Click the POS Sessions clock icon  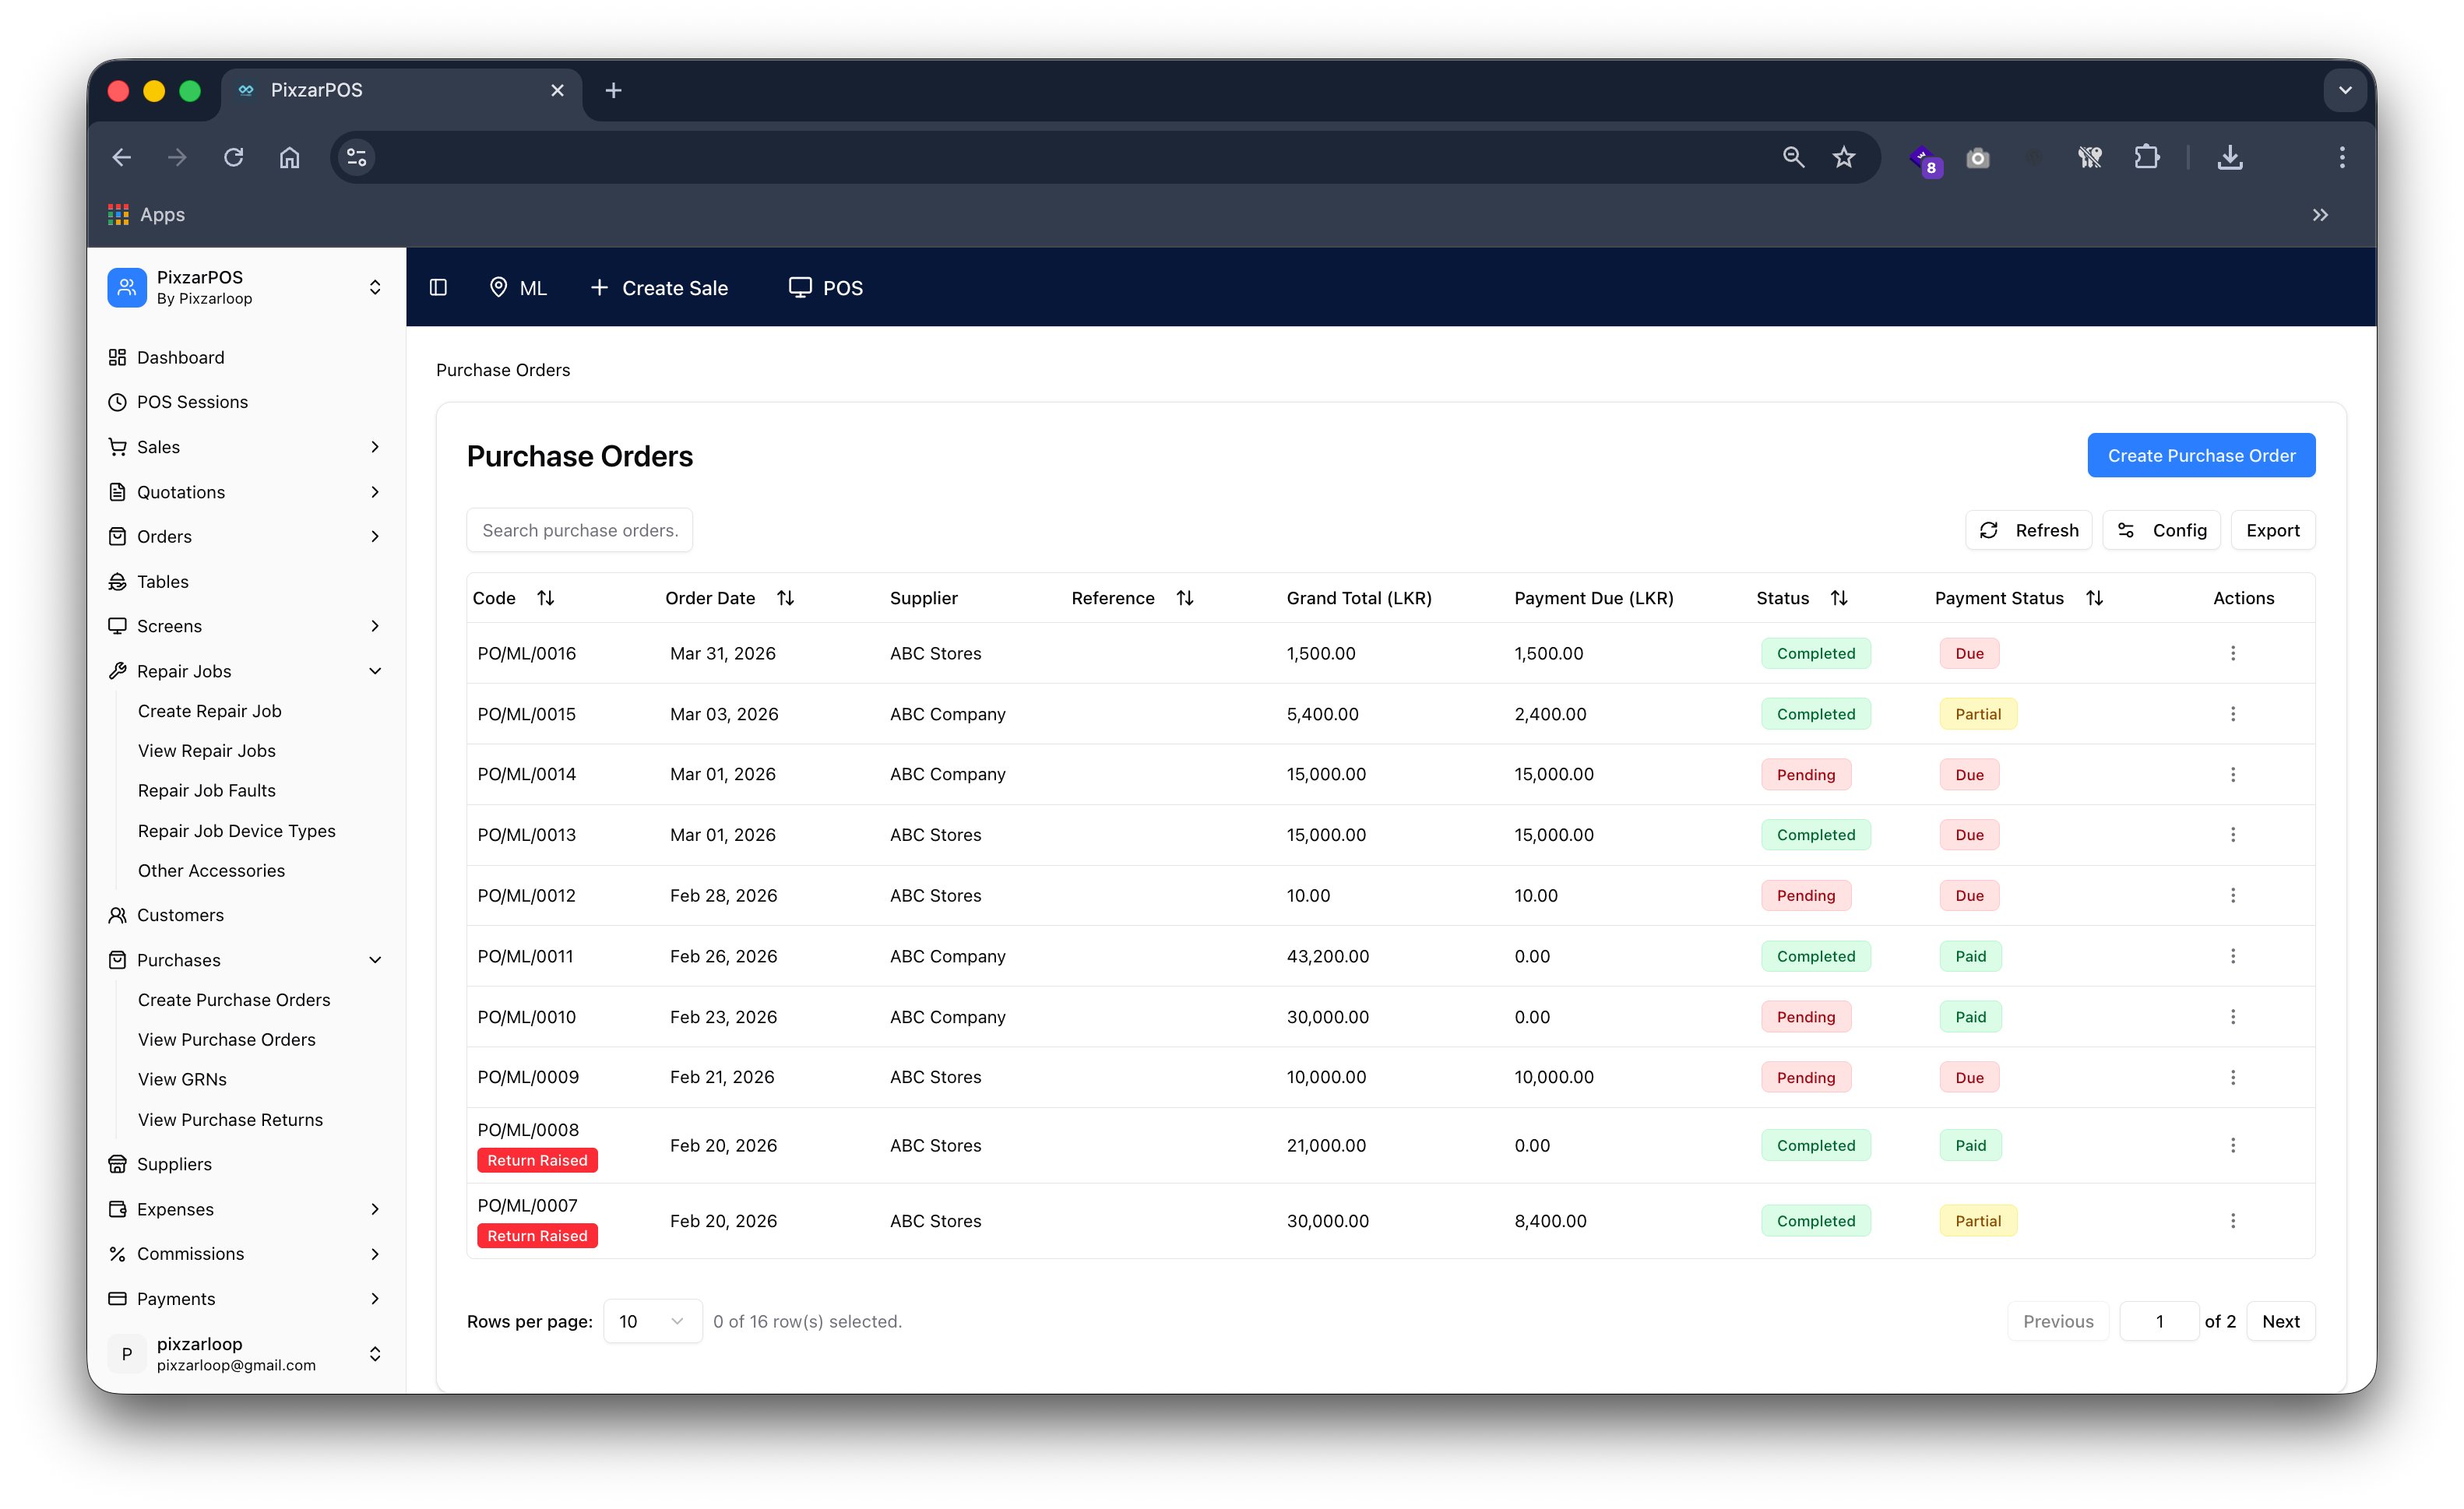[118, 402]
